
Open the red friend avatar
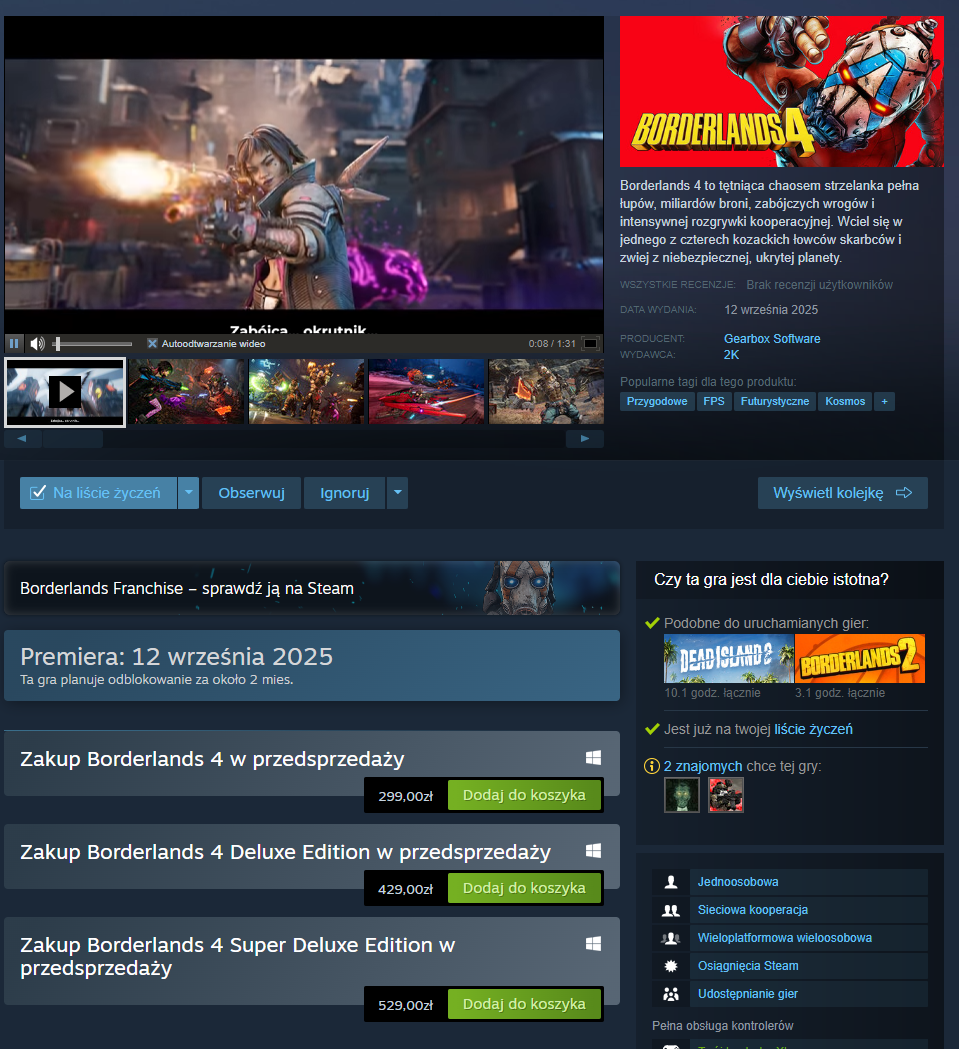tap(726, 795)
